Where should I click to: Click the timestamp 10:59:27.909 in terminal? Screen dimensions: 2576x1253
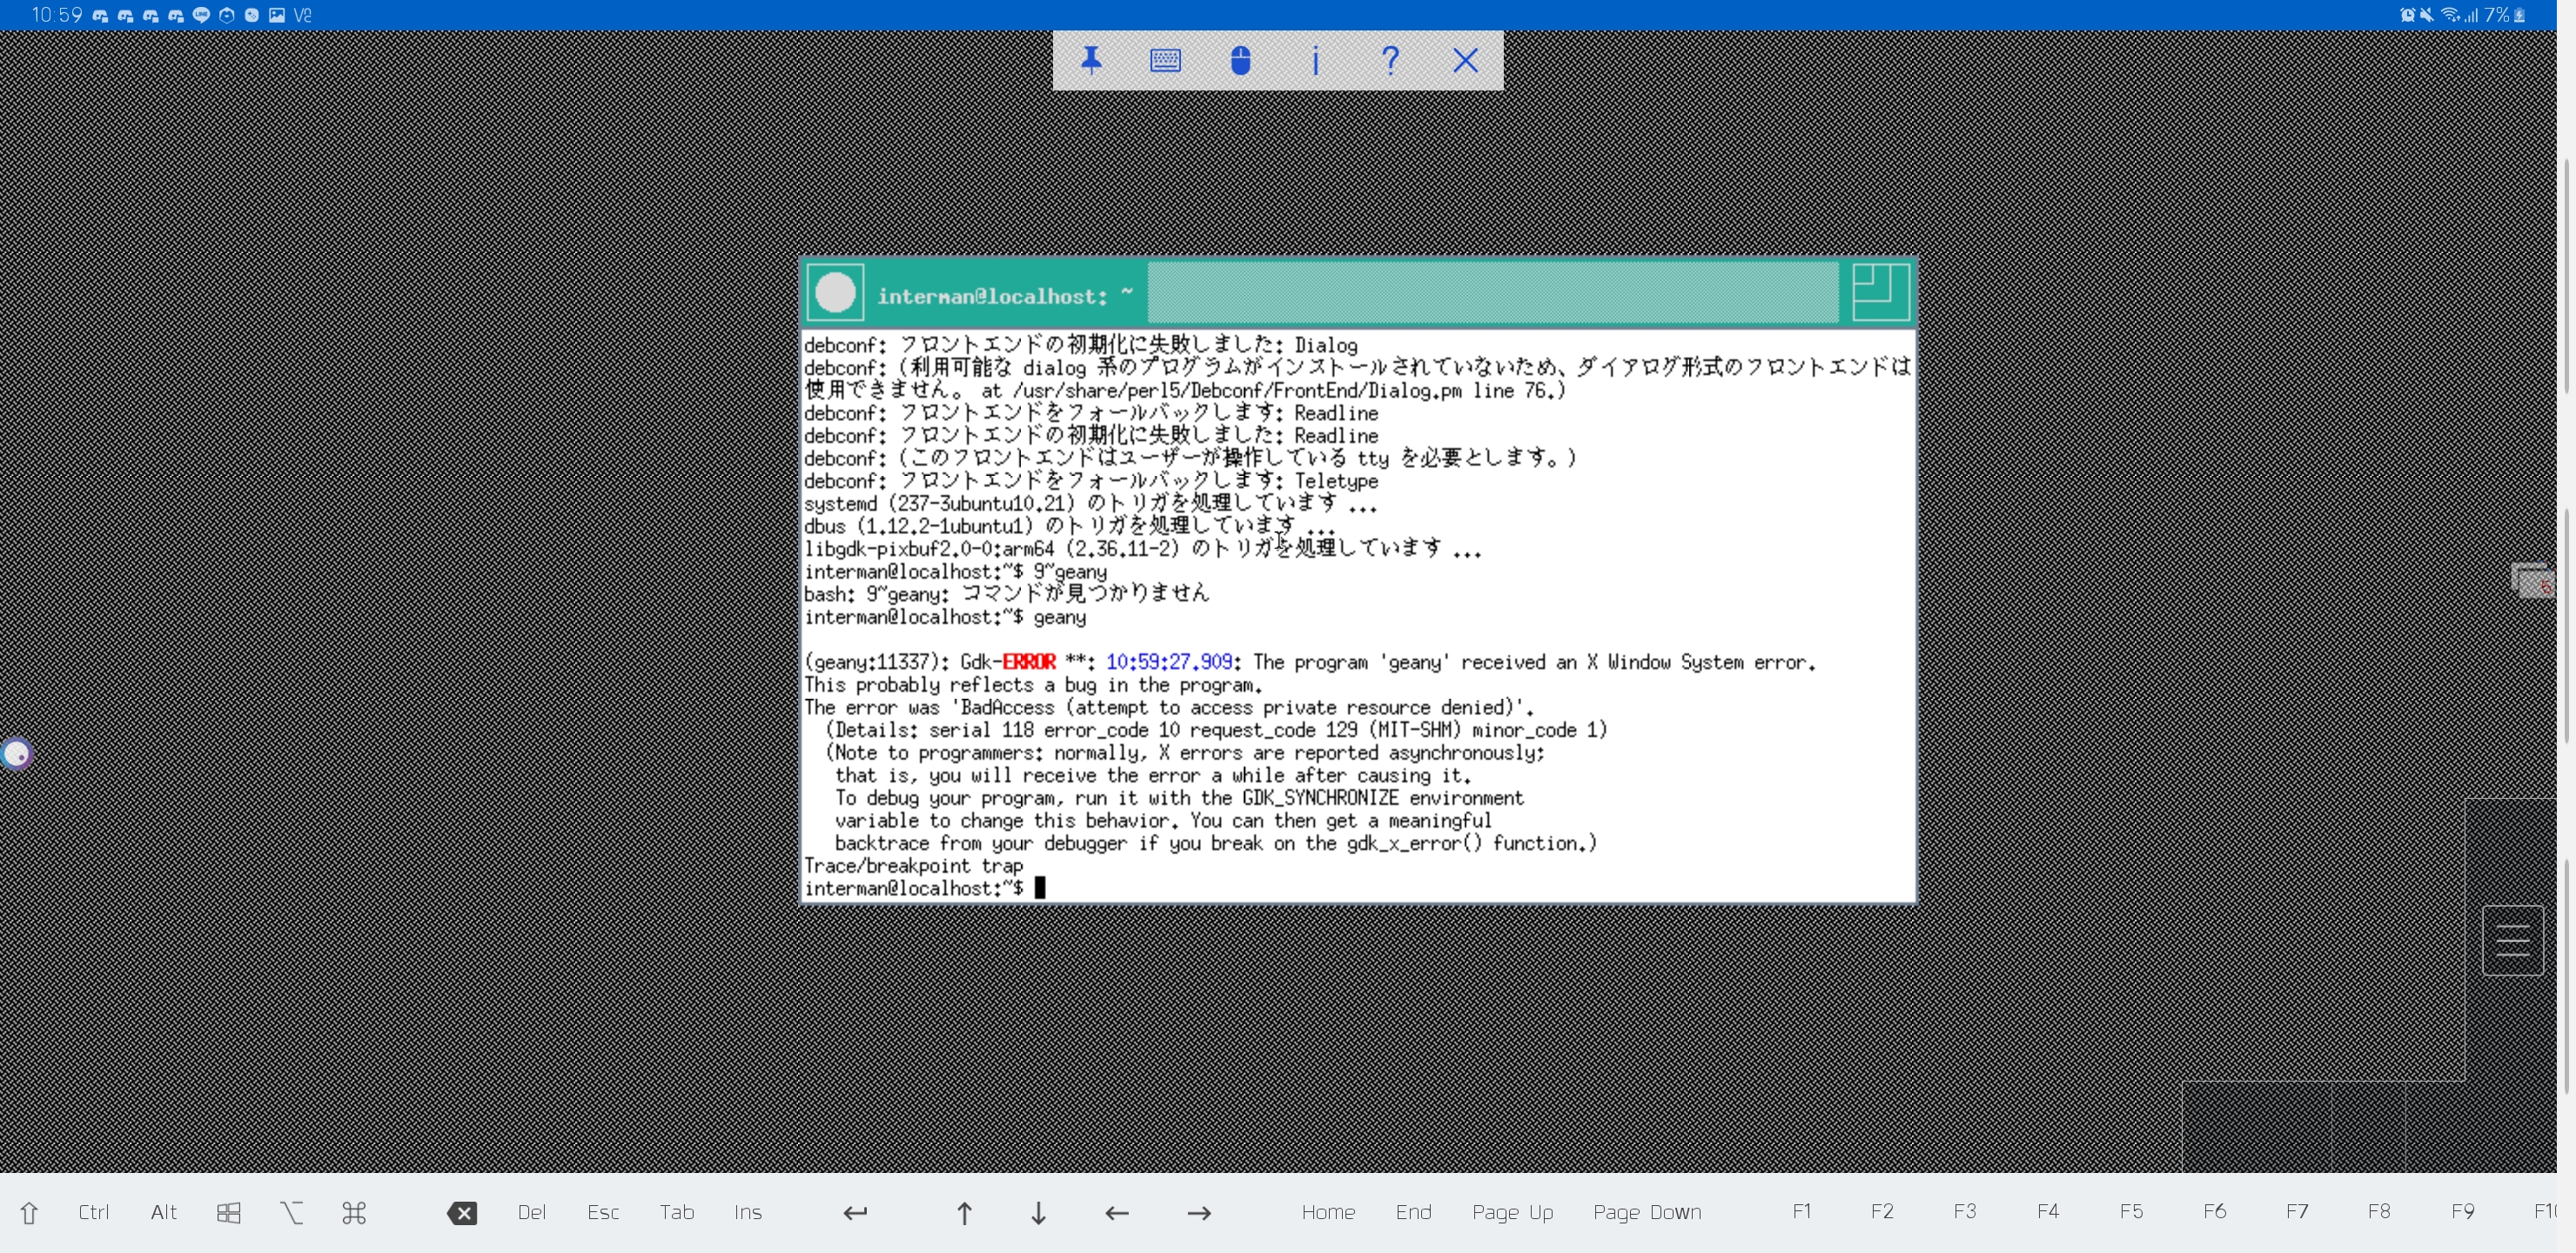coord(1168,662)
